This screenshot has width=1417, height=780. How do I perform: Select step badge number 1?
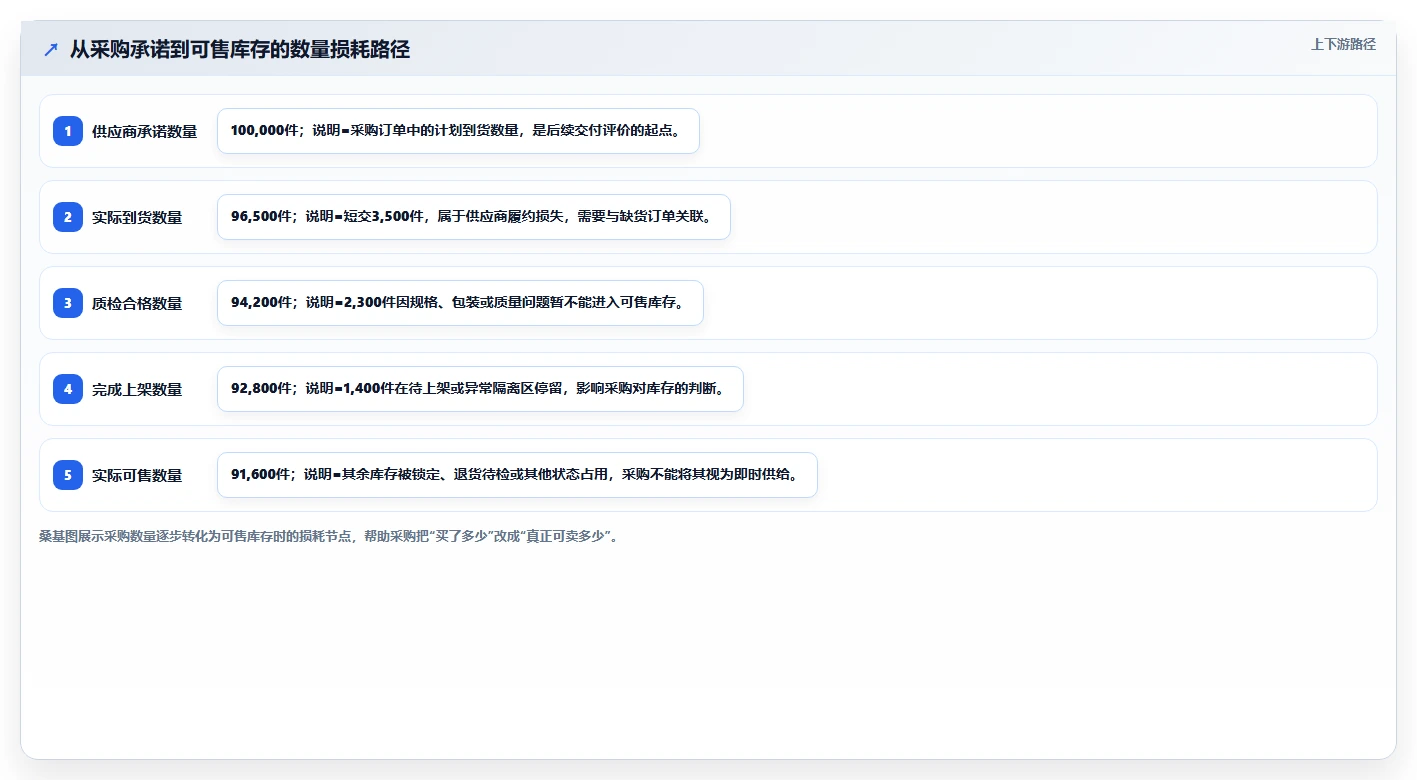(68, 131)
